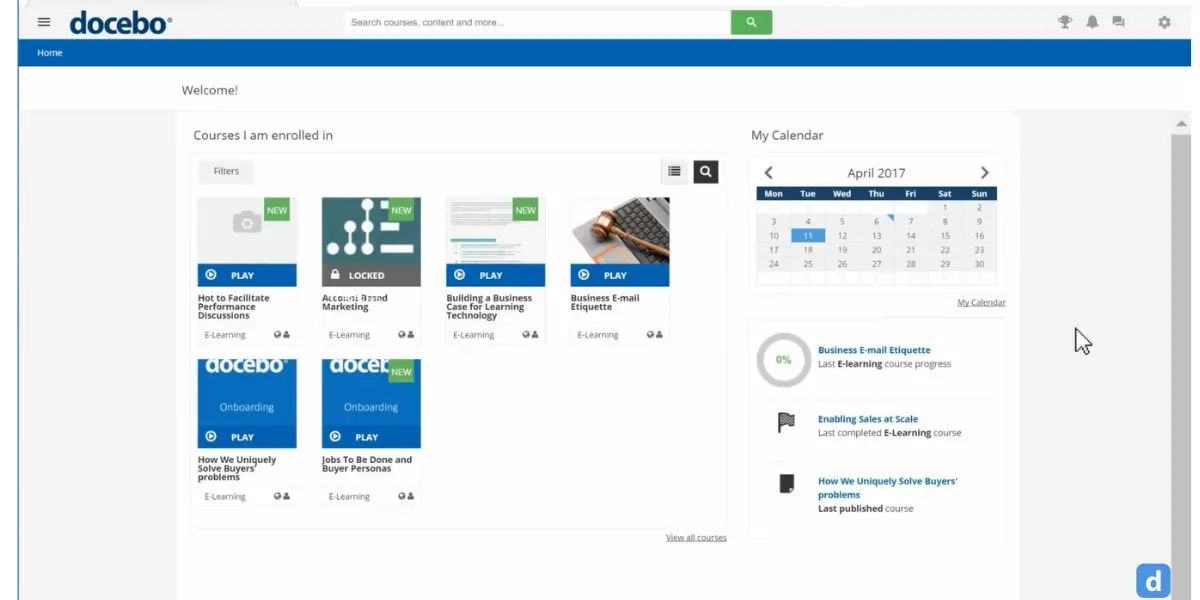Select April 7 in the calendar

[x=911, y=222]
